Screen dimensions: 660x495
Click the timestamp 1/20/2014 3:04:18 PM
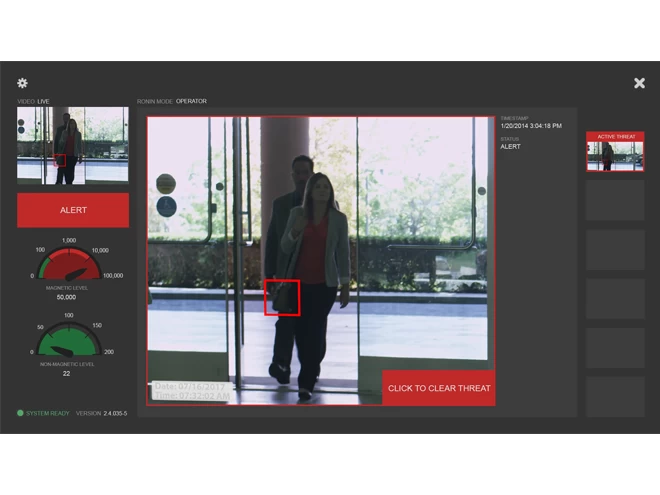[x=531, y=127]
